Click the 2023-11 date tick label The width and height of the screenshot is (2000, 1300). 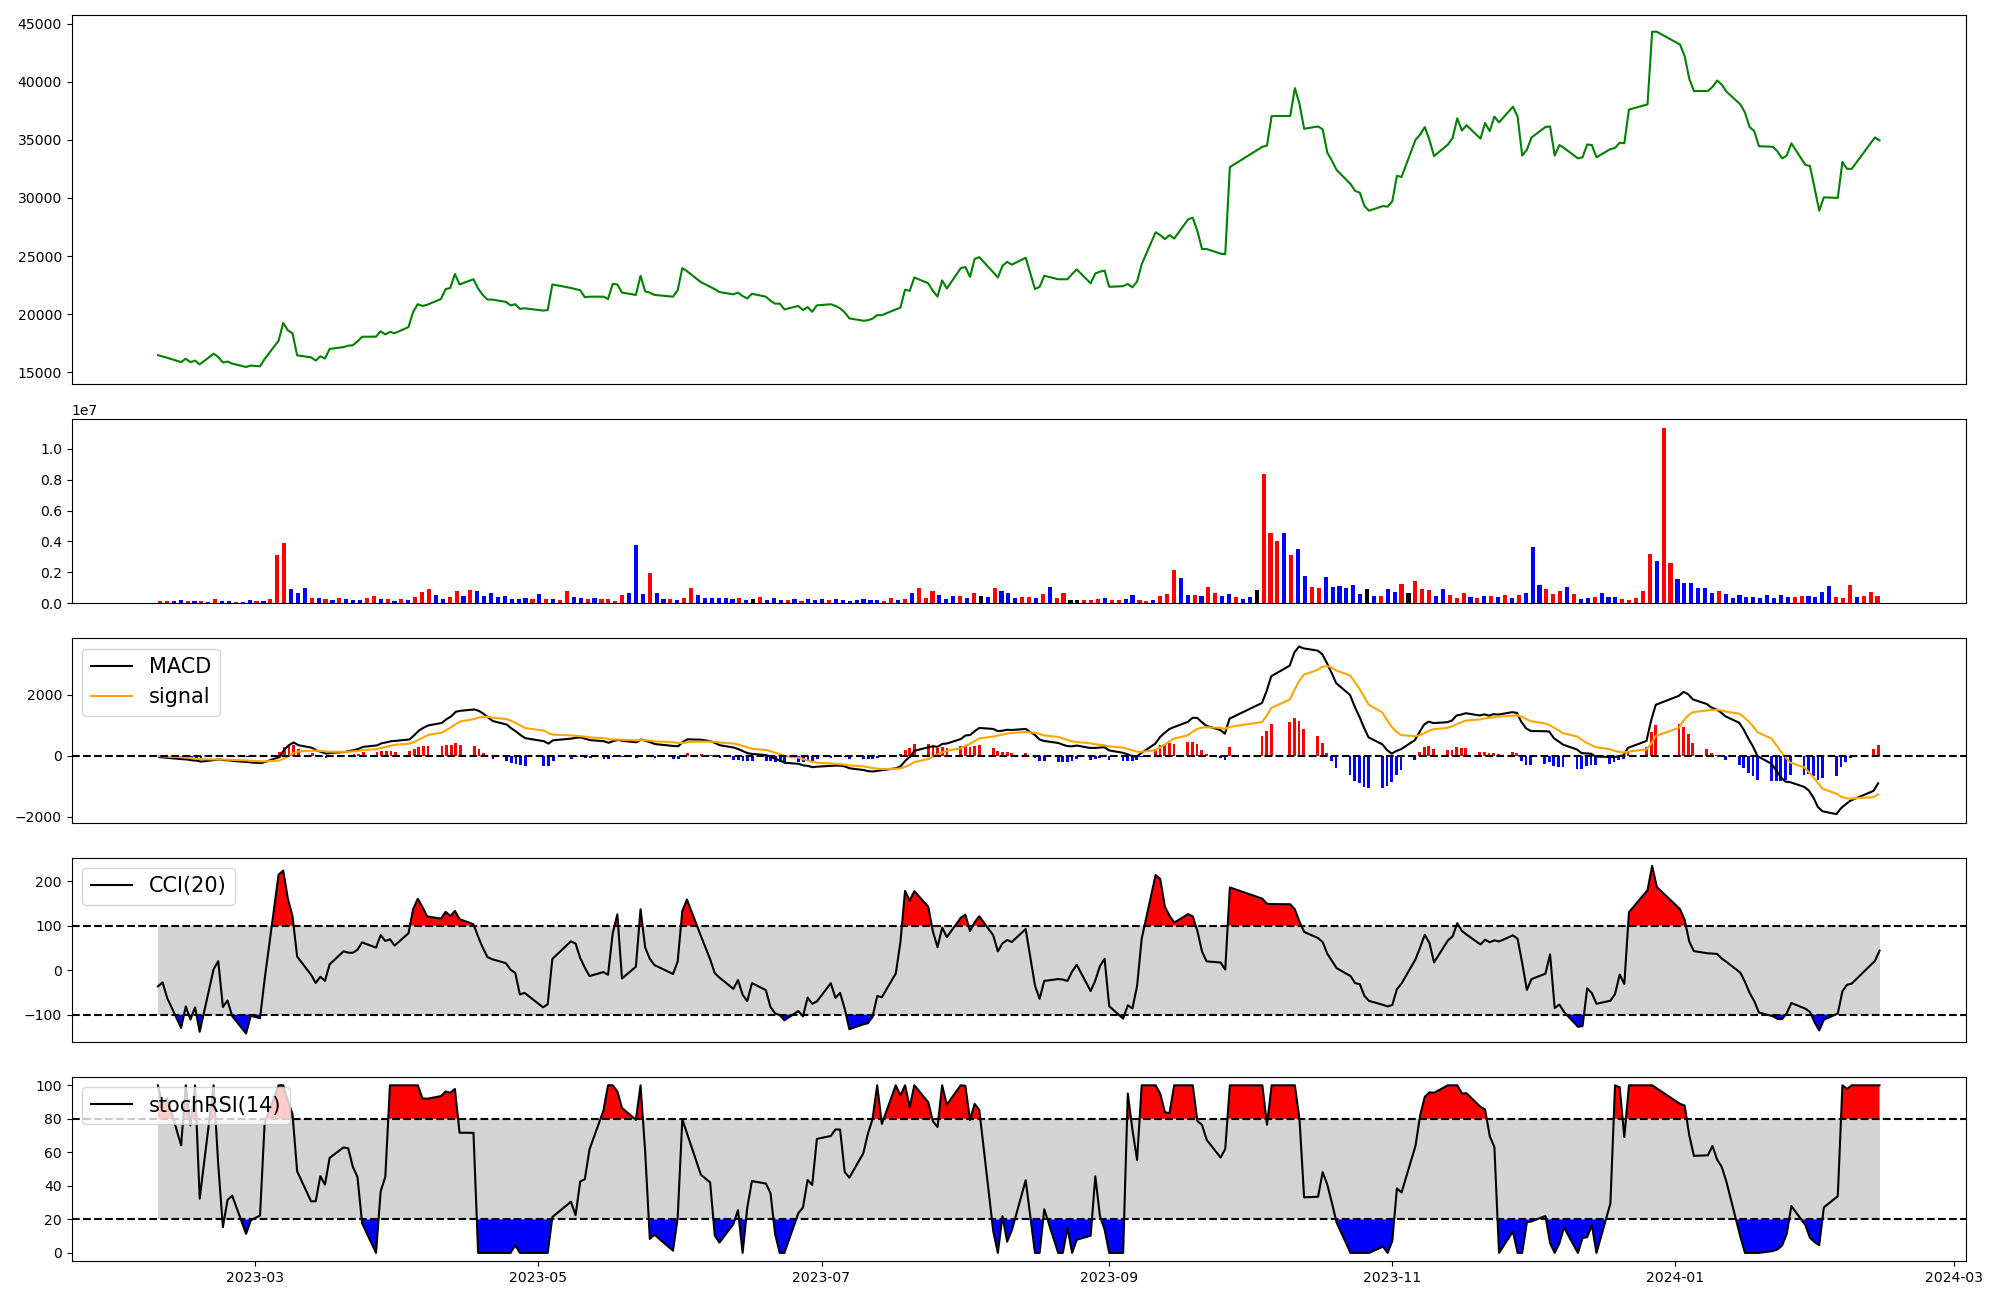(x=1392, y=1276)
